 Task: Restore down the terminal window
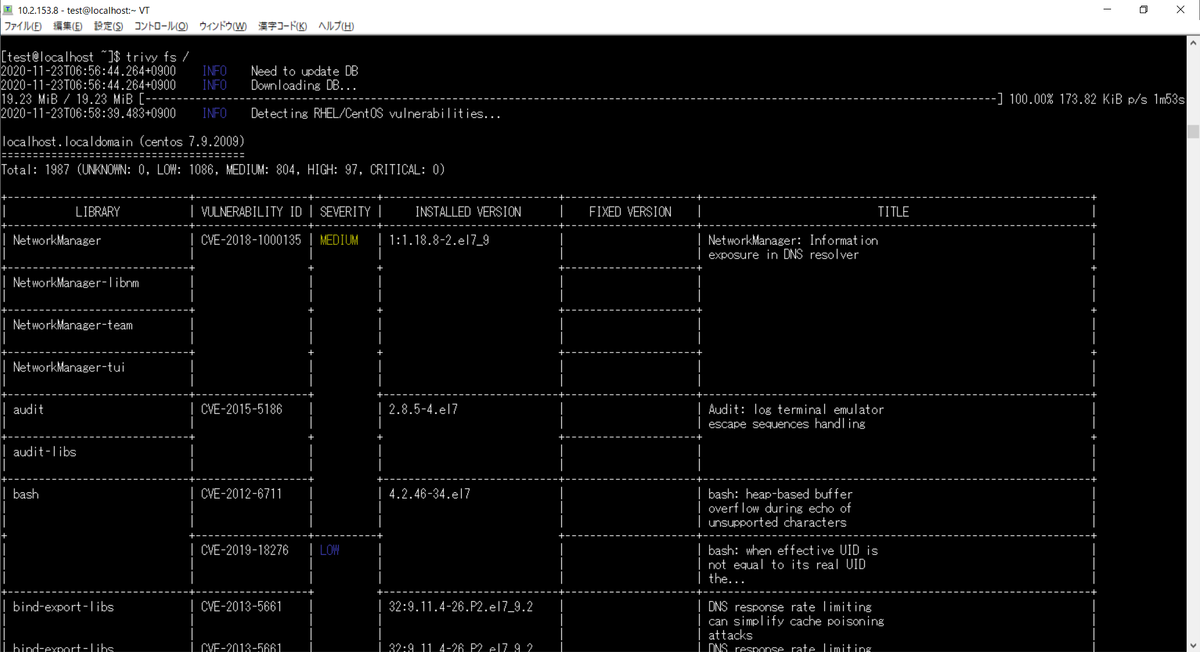pos(1143,9)
